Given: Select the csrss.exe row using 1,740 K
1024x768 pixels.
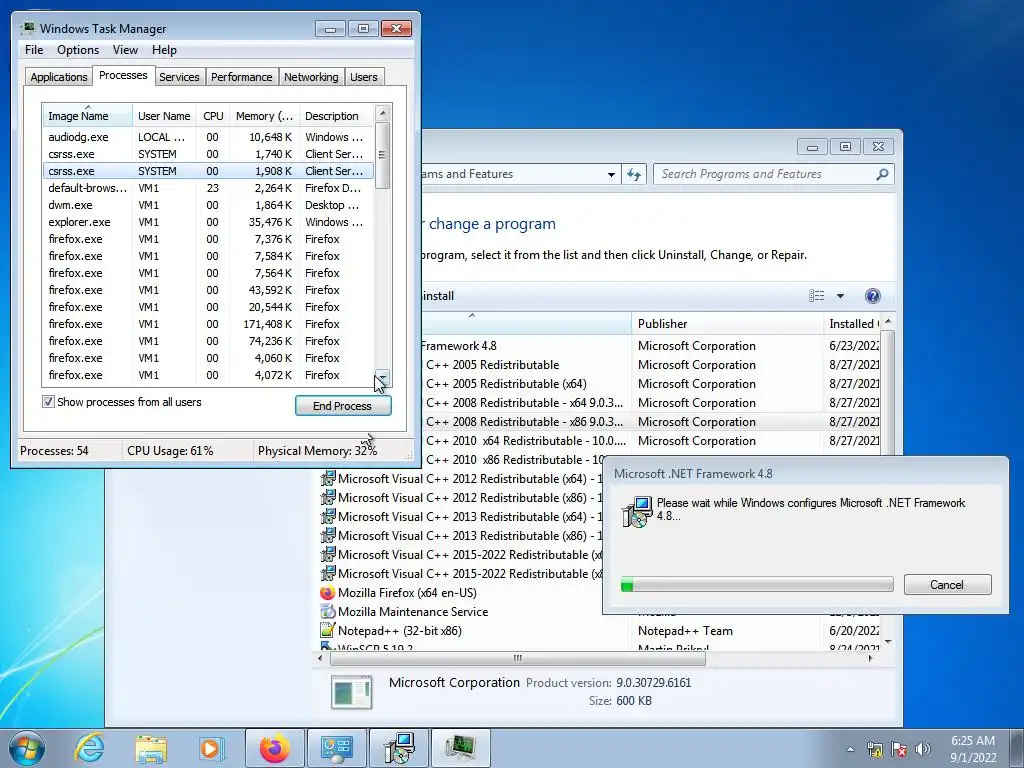Looking at the screenshot, I should pyautogui.click(x=208, y=154).
